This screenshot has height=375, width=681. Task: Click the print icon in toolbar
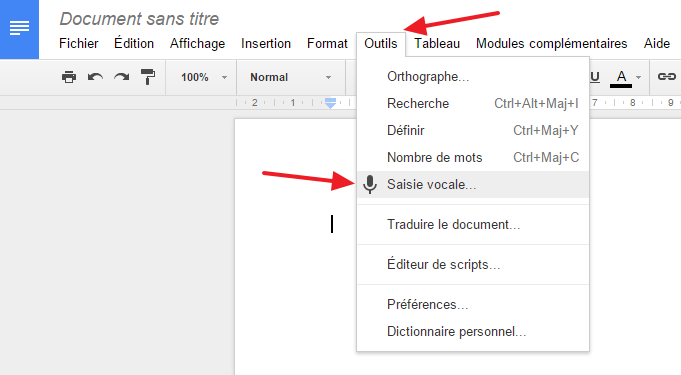tap(69, 77)
